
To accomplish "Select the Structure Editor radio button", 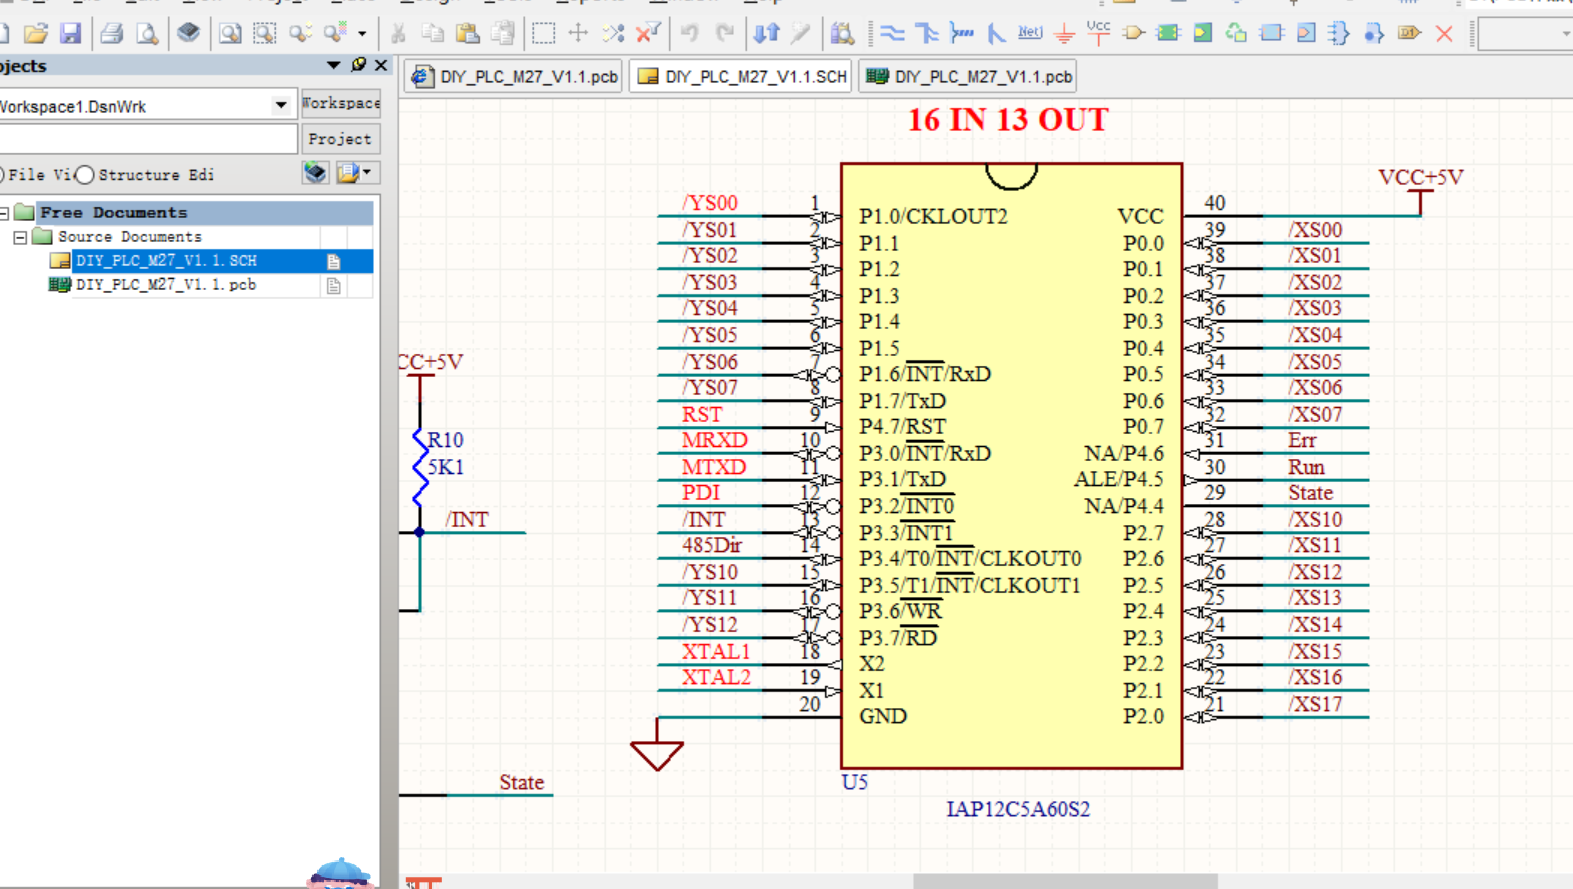I will coord(85,175).
